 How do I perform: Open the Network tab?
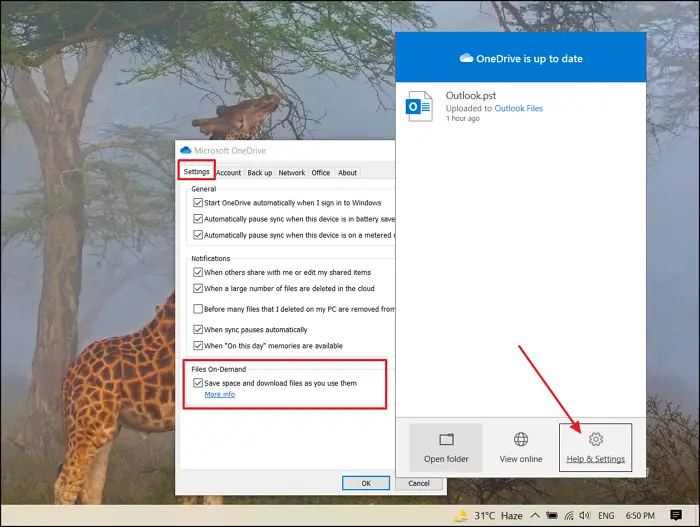292,173
